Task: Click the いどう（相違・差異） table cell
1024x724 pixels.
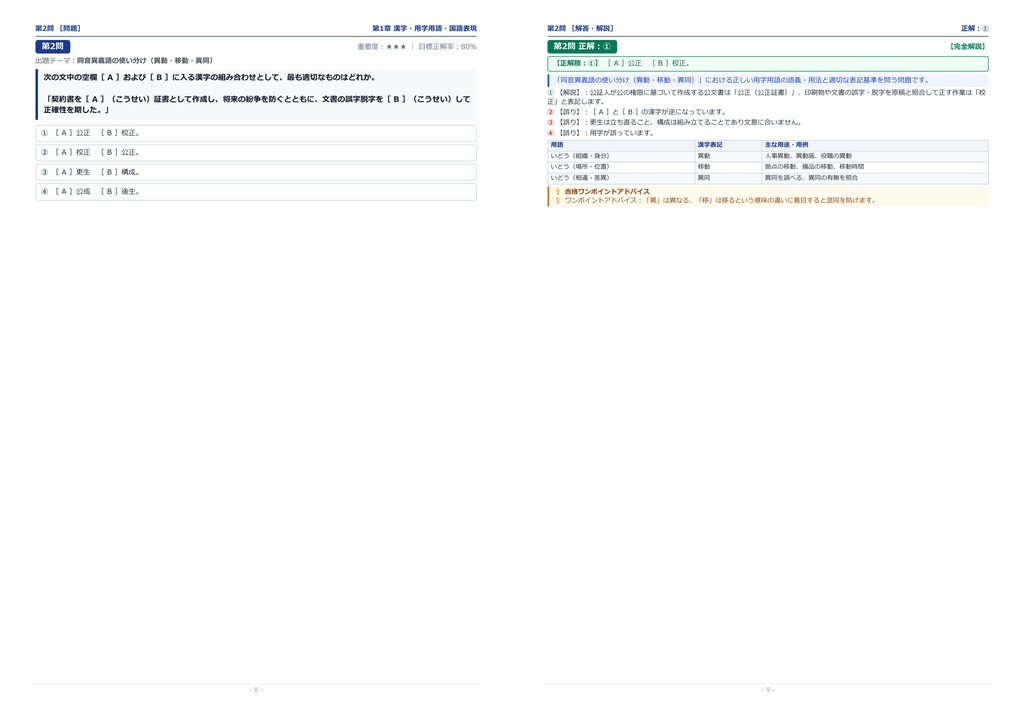Action: pos(622,178)
